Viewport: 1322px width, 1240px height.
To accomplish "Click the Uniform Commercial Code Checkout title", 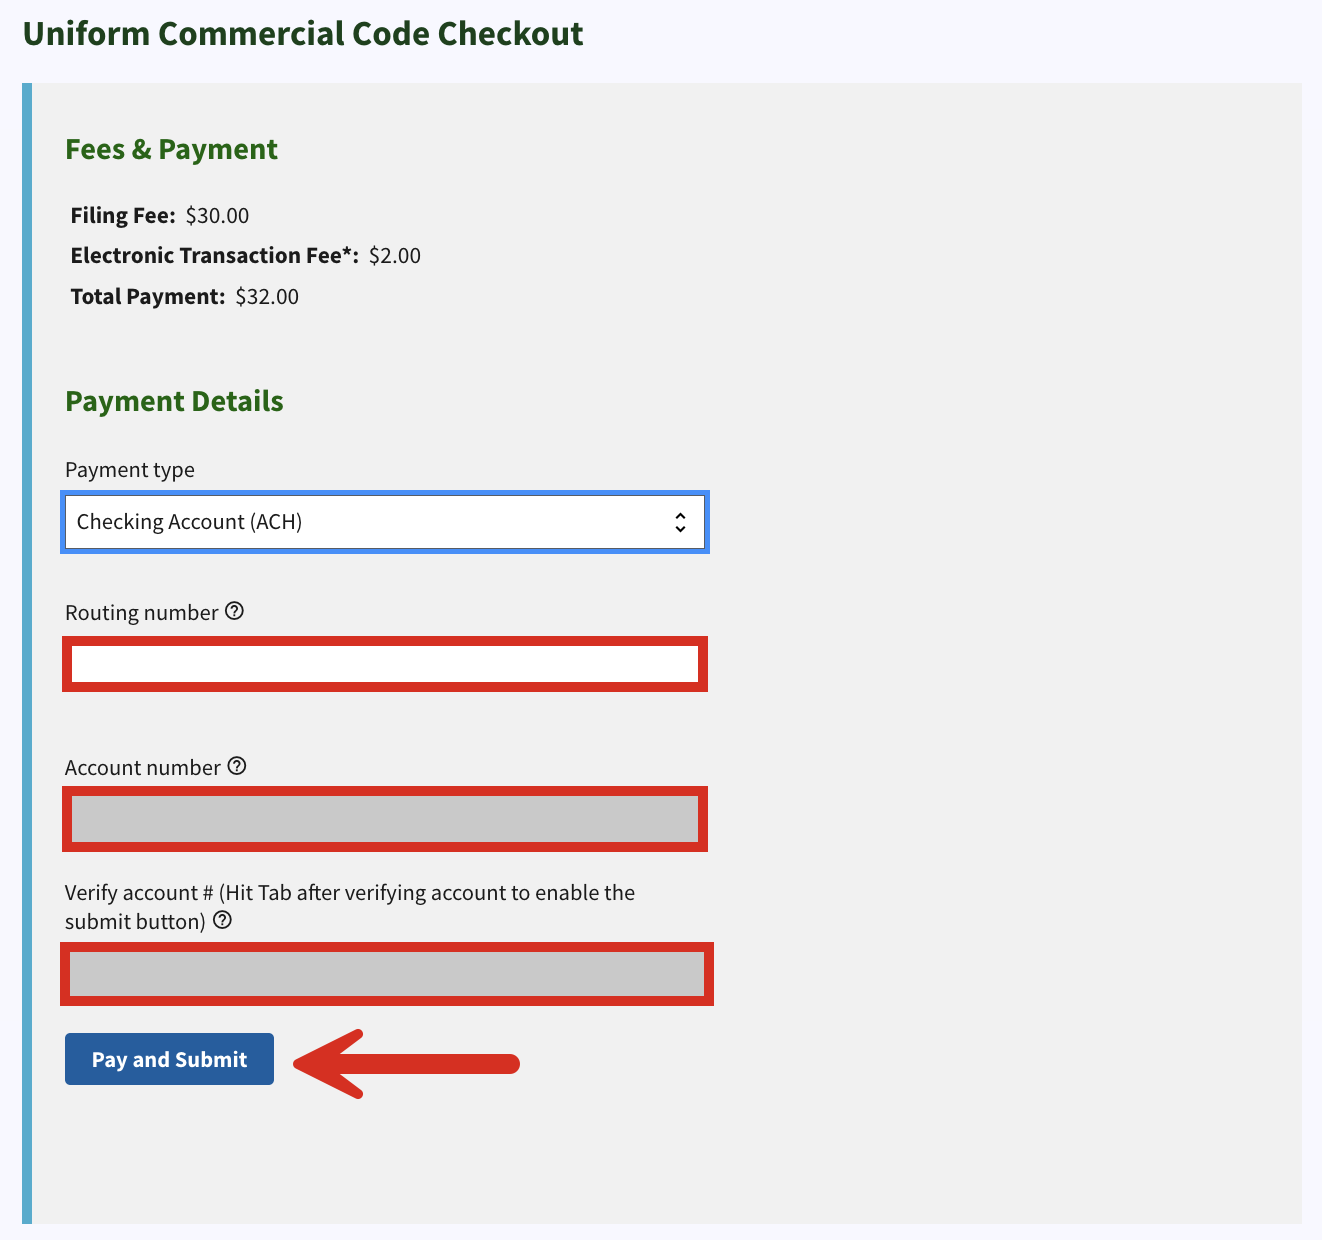I will pyautogui.click(x=303, y=34).
